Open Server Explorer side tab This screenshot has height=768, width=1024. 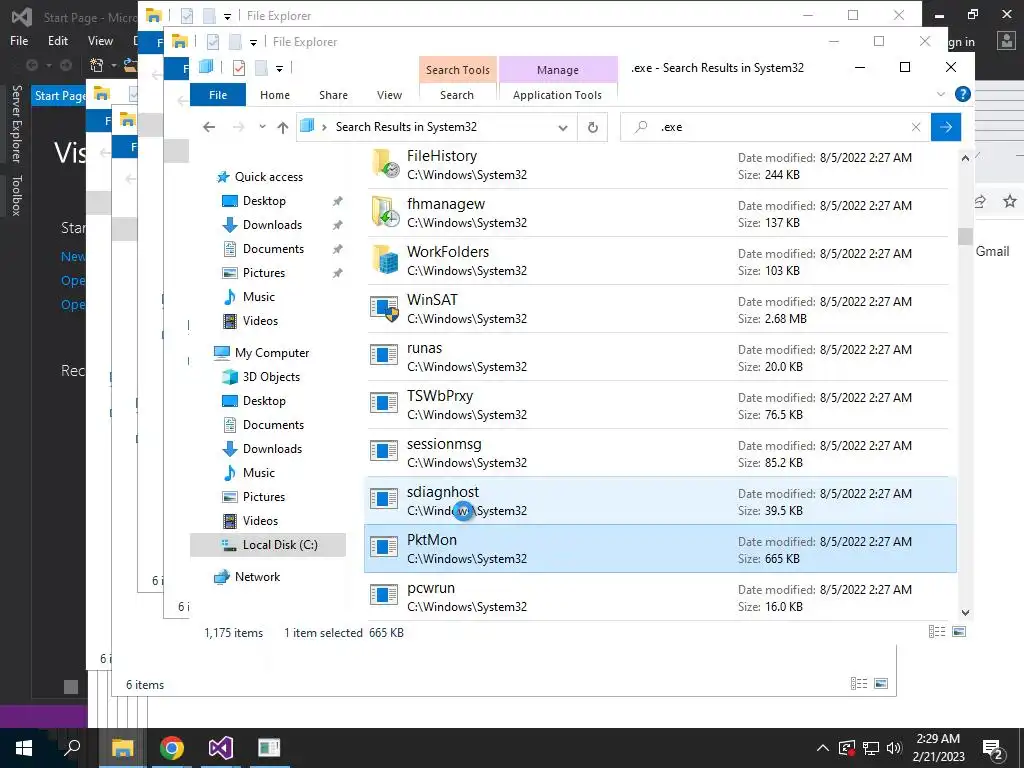pos(16,123)
